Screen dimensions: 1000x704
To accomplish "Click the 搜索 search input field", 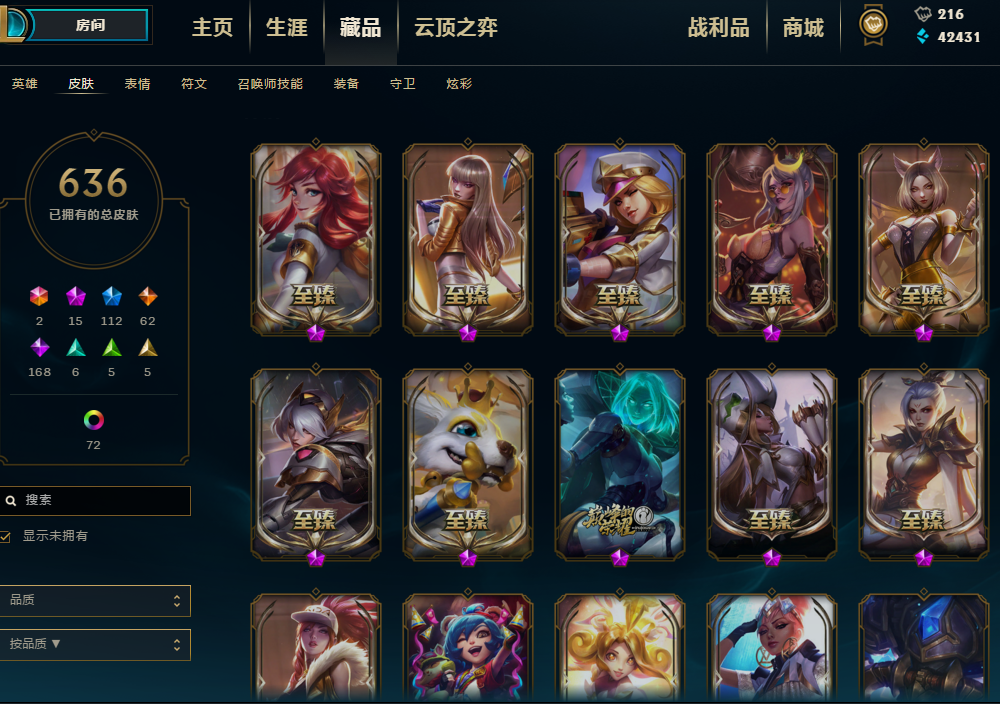I will tap(94, 501).
